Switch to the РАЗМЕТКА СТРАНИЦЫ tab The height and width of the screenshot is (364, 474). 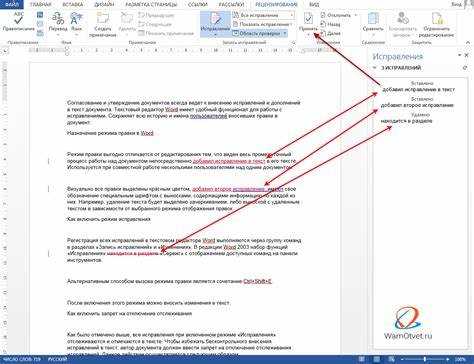coord(151,5)
